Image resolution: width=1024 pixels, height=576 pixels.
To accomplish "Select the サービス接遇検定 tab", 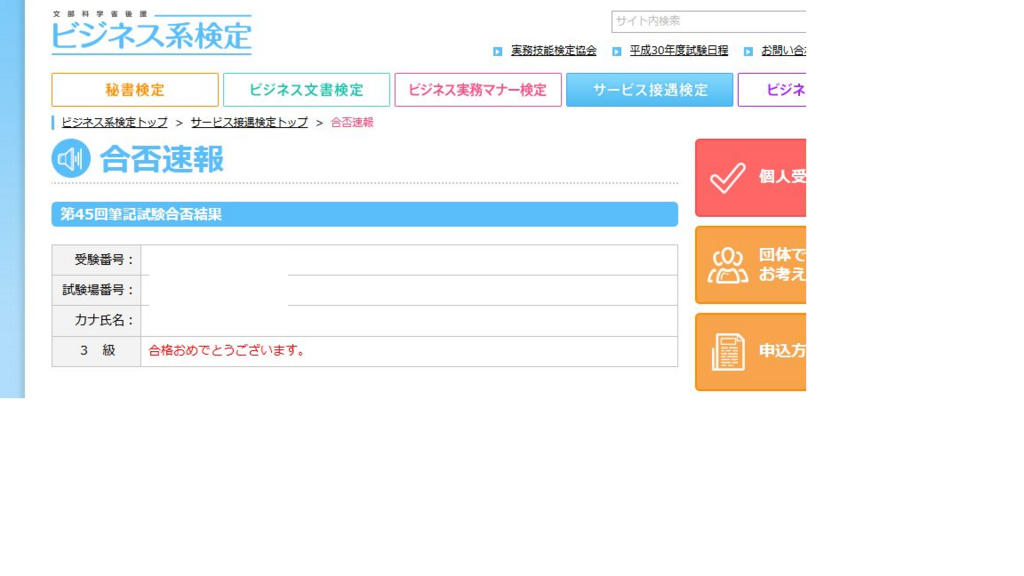I will (x=650, y=90).
